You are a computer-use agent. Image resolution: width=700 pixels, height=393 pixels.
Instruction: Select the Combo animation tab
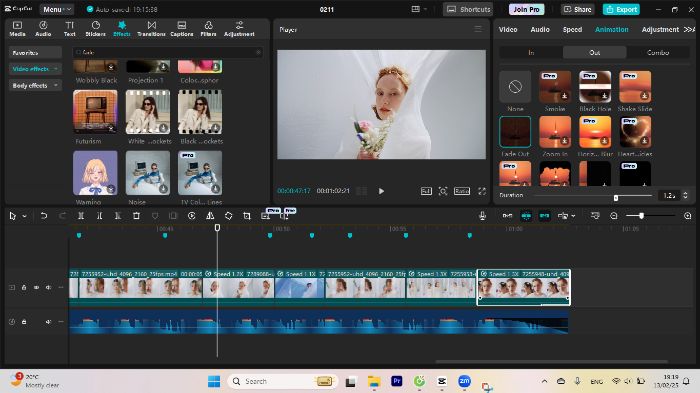(x=658, y=53)
